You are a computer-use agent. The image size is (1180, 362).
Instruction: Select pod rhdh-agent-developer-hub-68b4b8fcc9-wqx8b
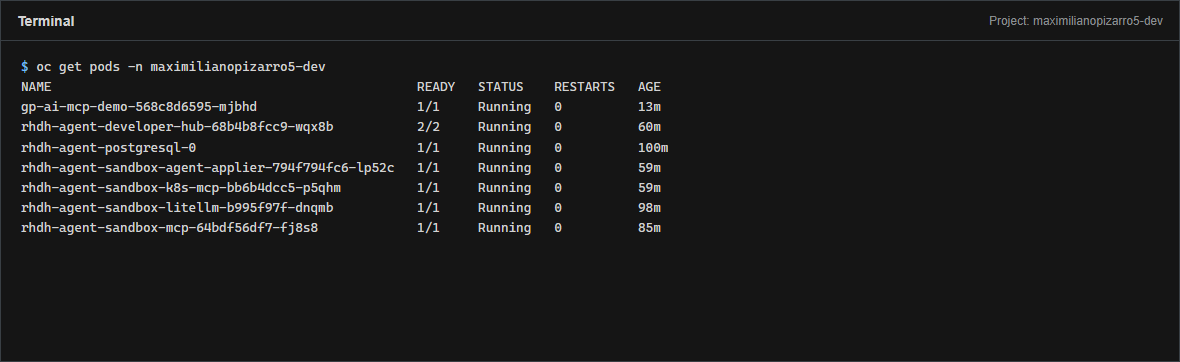tap(177, 127)
